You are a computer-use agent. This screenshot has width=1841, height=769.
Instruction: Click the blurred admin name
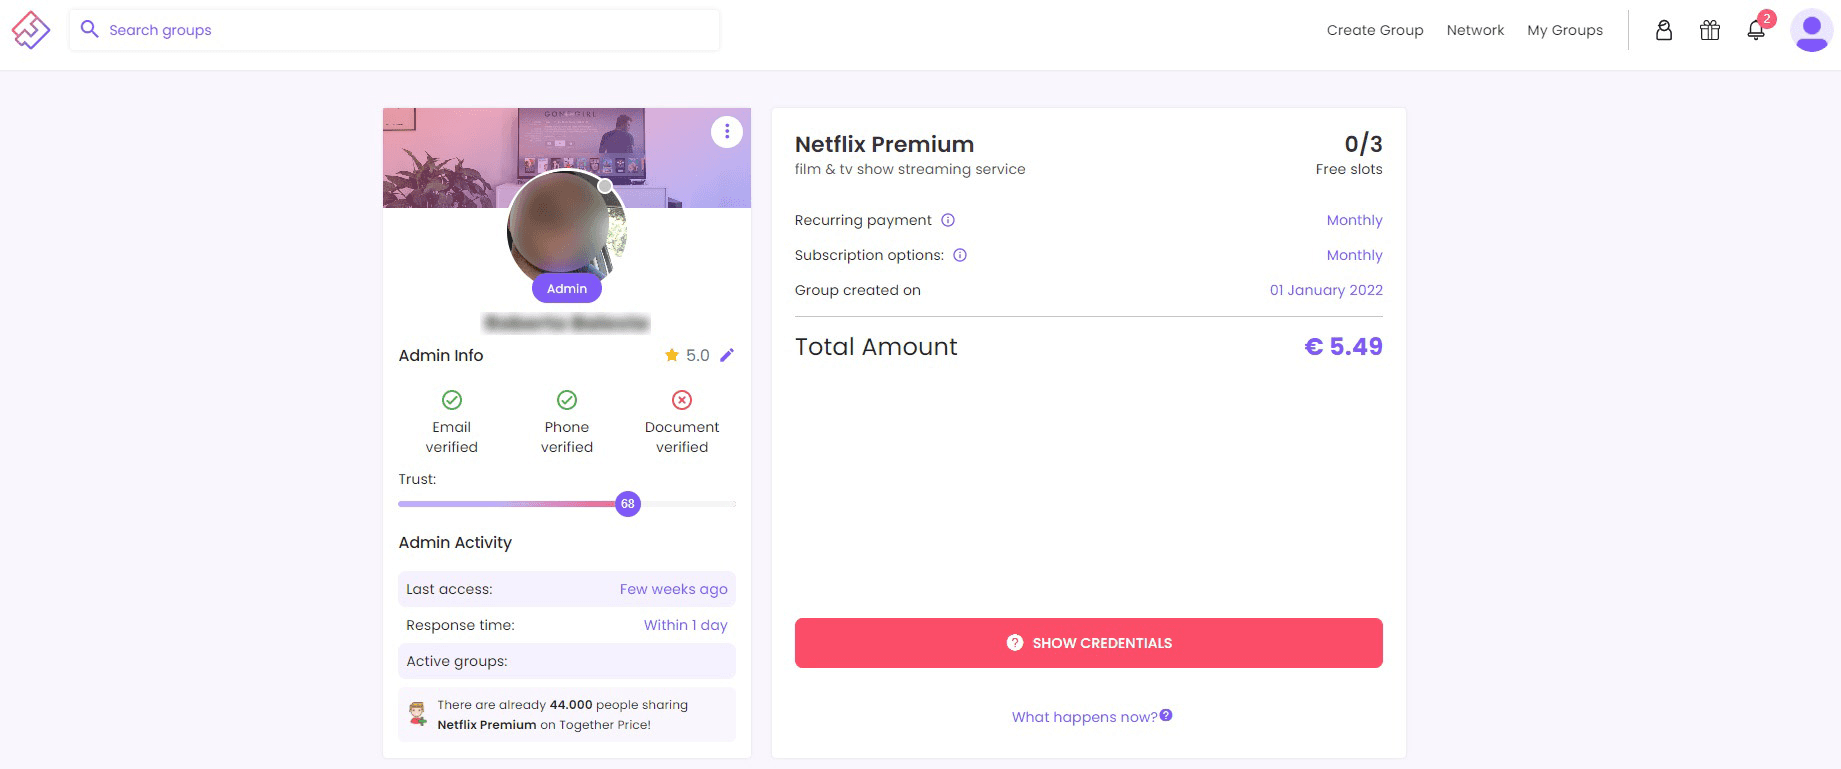567,322
